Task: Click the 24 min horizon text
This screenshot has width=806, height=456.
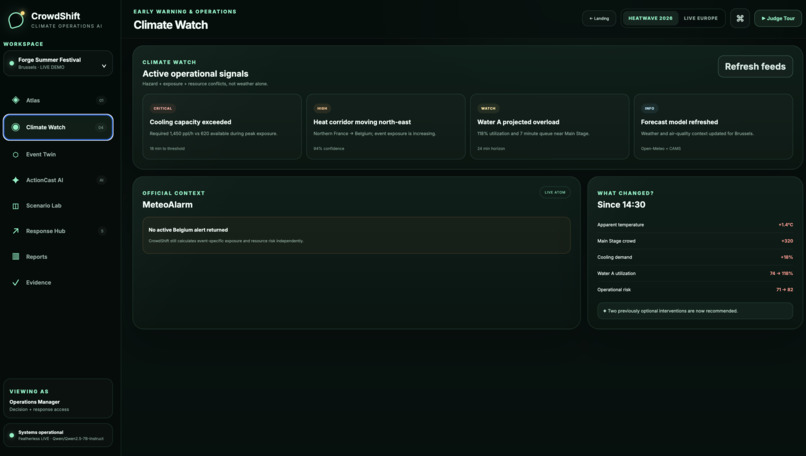Action: point(491,149)
